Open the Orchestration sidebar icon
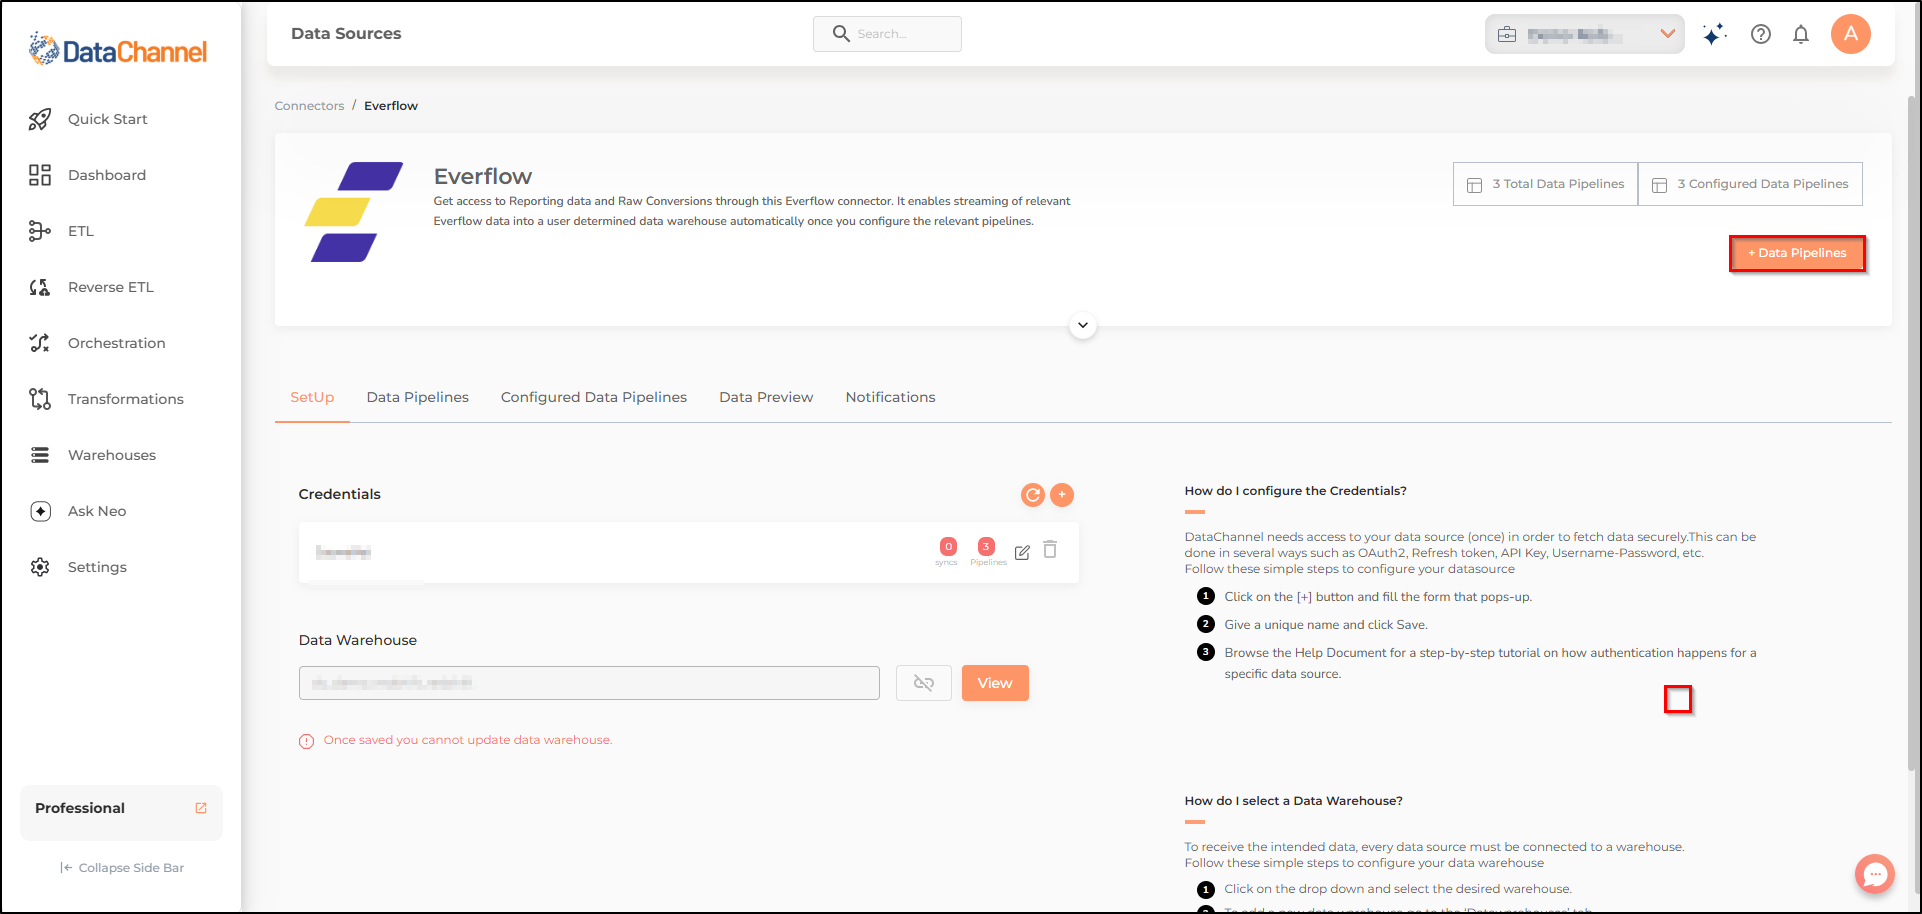 (40, 343)
